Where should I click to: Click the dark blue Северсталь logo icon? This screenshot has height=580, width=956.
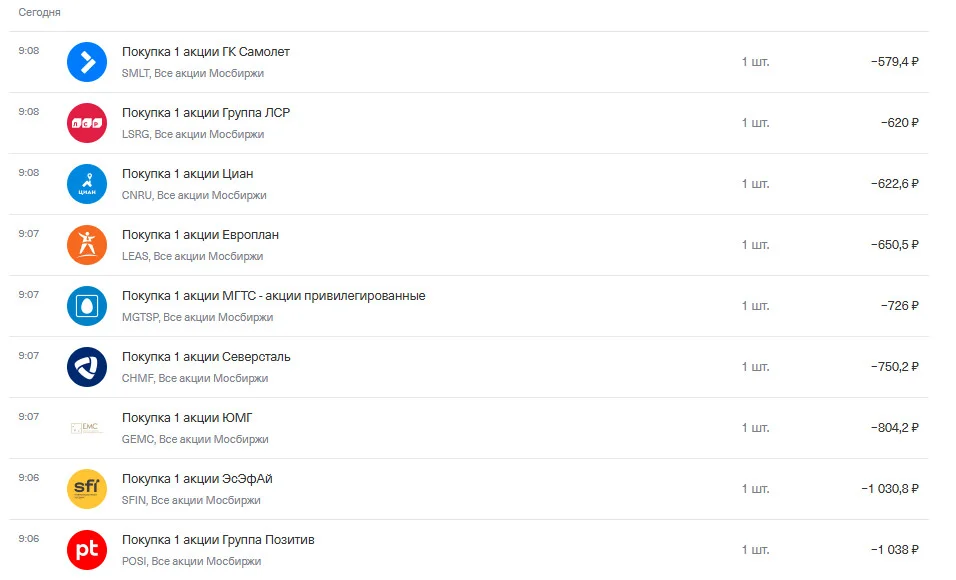[x=87, y=367]
